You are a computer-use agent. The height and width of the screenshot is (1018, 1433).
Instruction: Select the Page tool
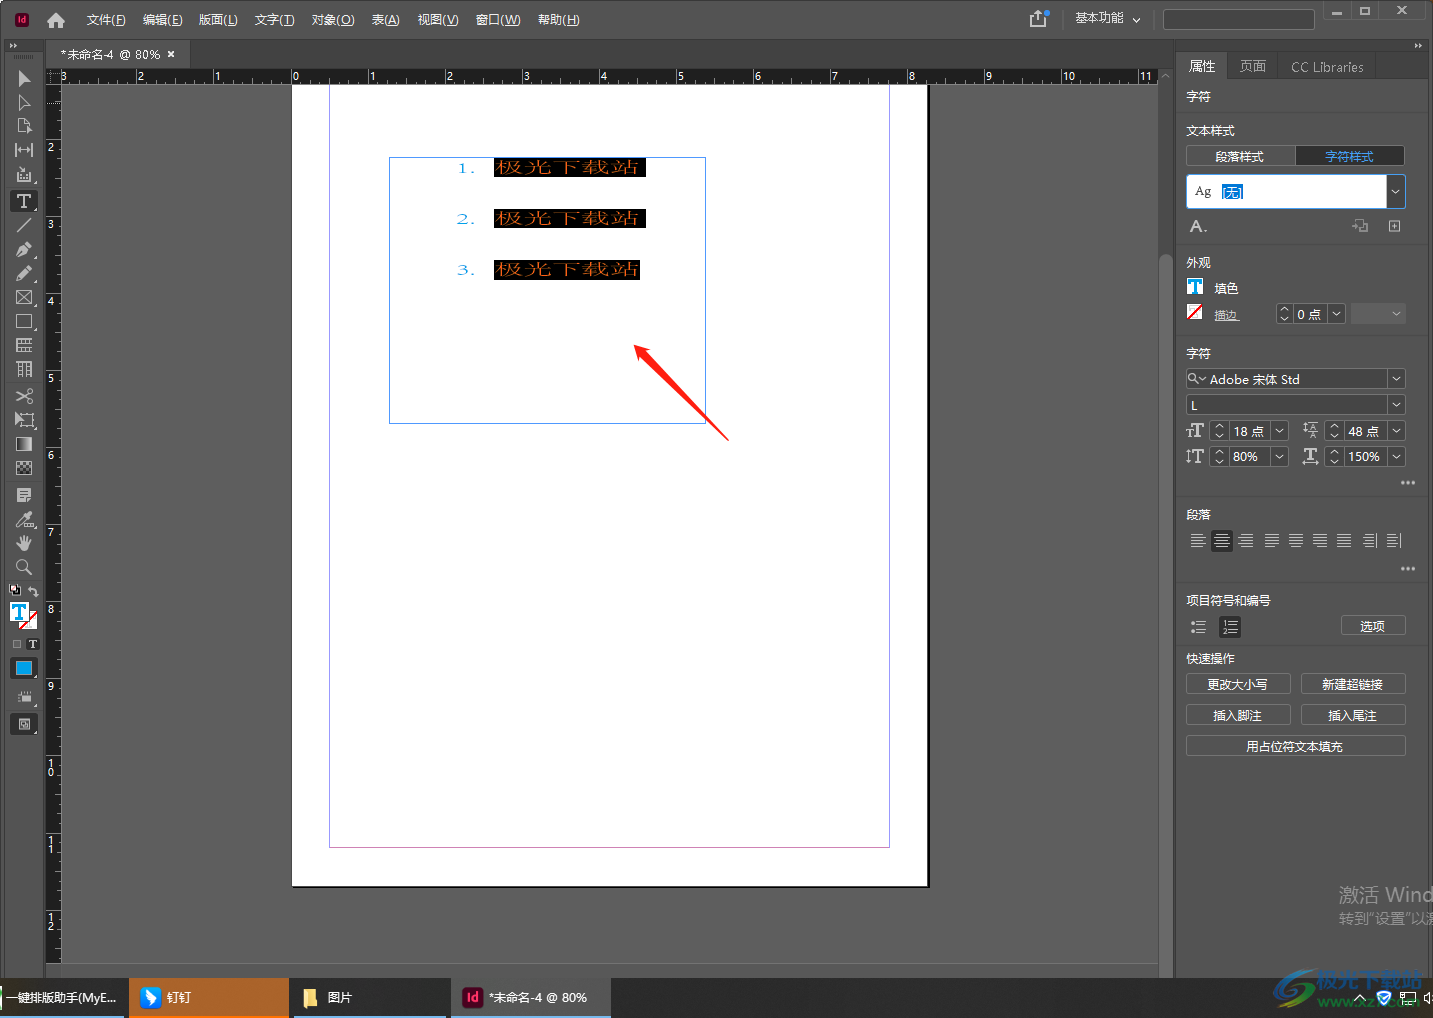(24, 126)
